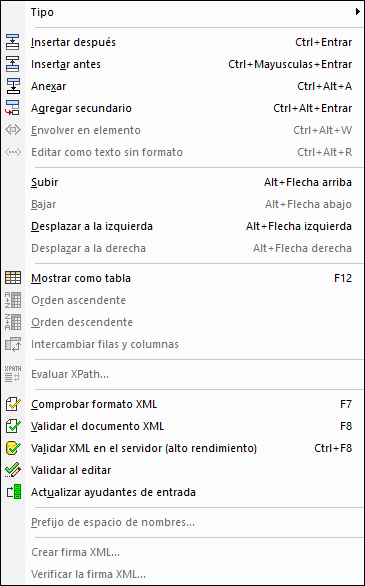Toggle Validar al editar option
This screenshot has width=365, height=586.
click(x=190, y=470)
